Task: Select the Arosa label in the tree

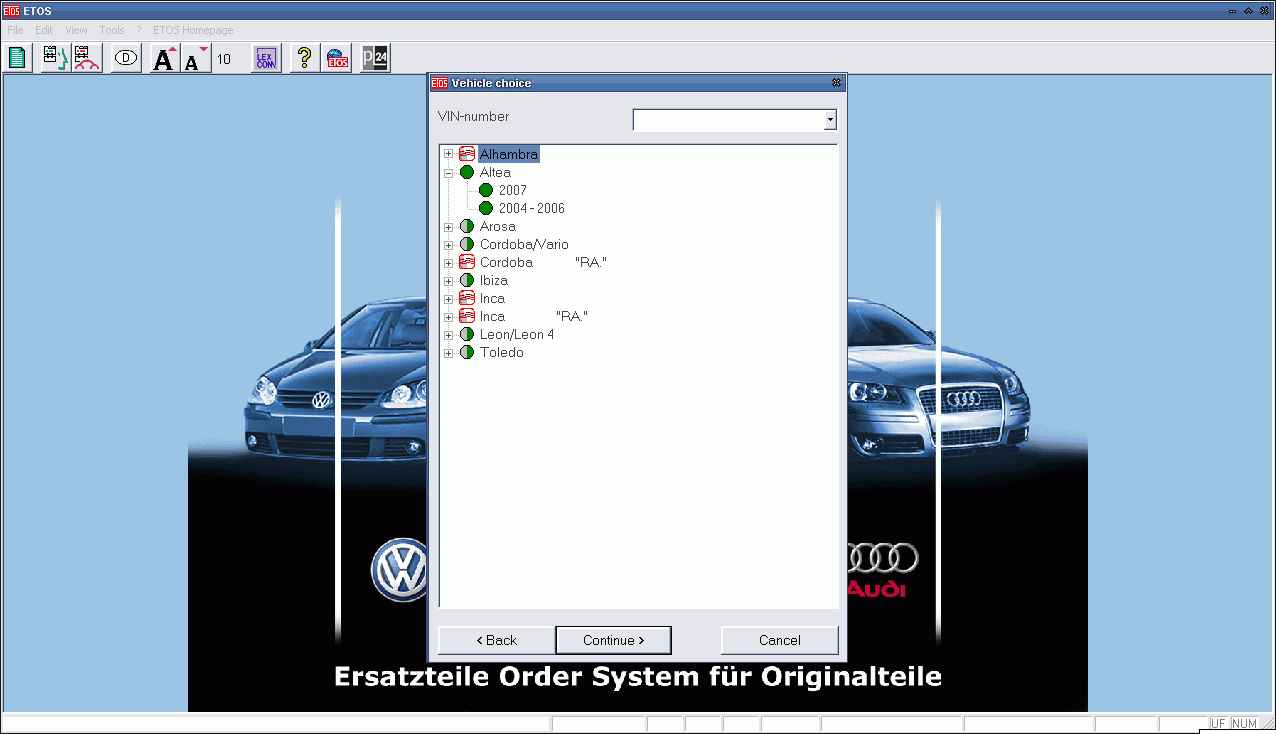Action: click(x=498, y=226)
